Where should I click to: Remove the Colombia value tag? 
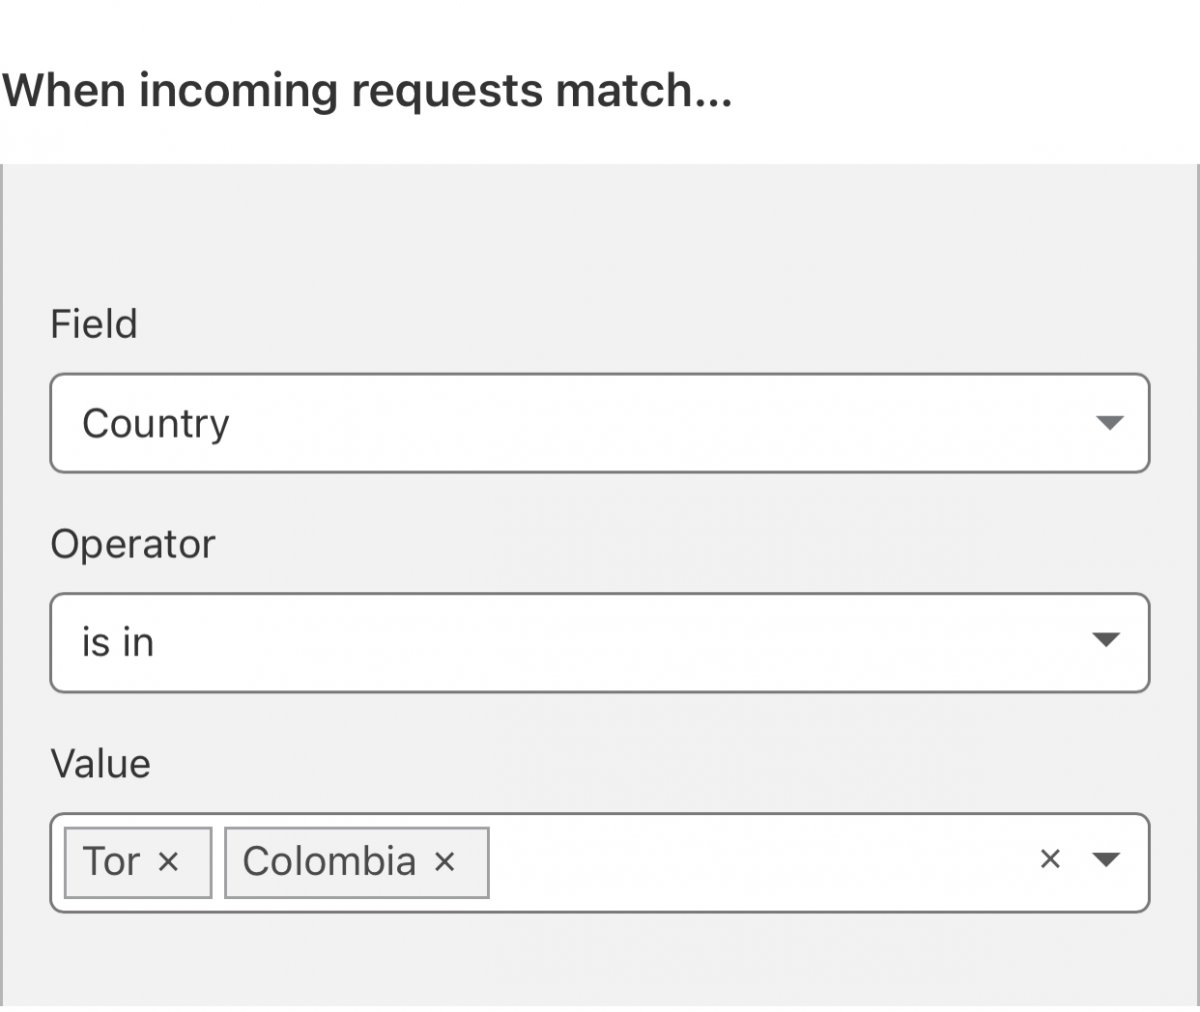coord(444,862)
